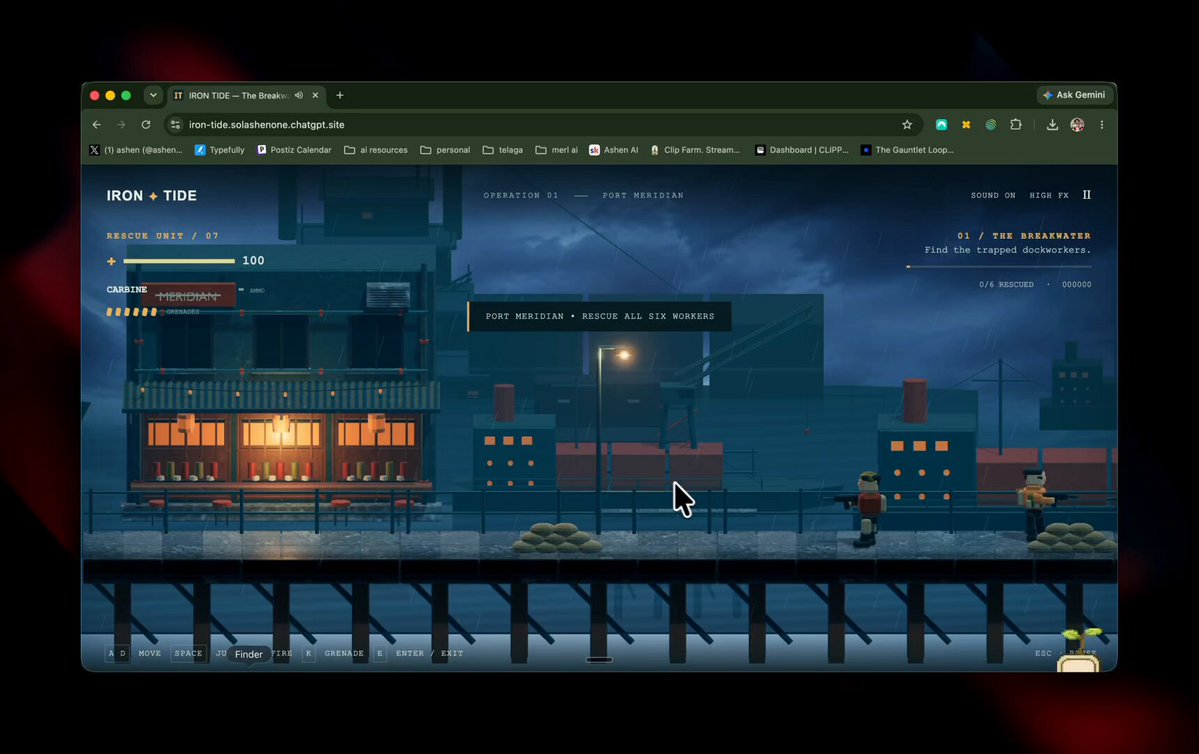This screenshot has width=1199, height=754.
Task: Click the OPERATION 01 header text
Action: click(521, 196)
